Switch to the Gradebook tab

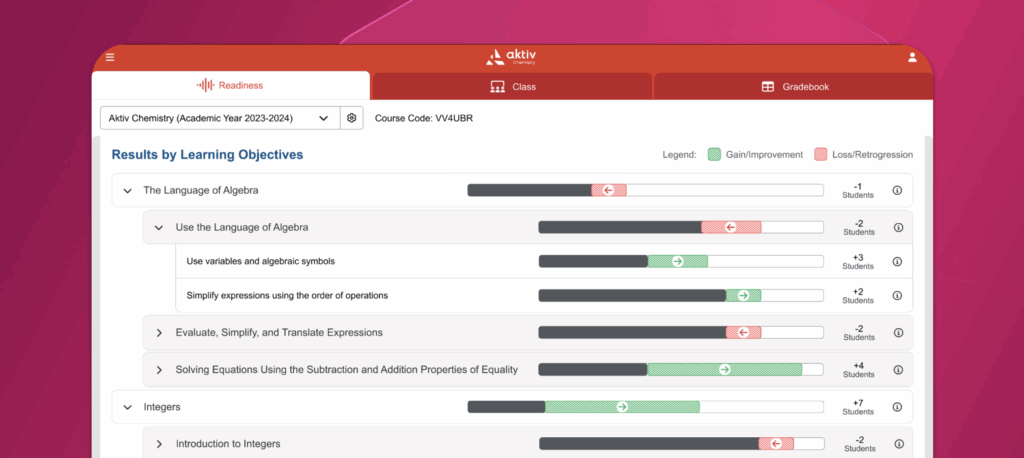click(794, 87)
